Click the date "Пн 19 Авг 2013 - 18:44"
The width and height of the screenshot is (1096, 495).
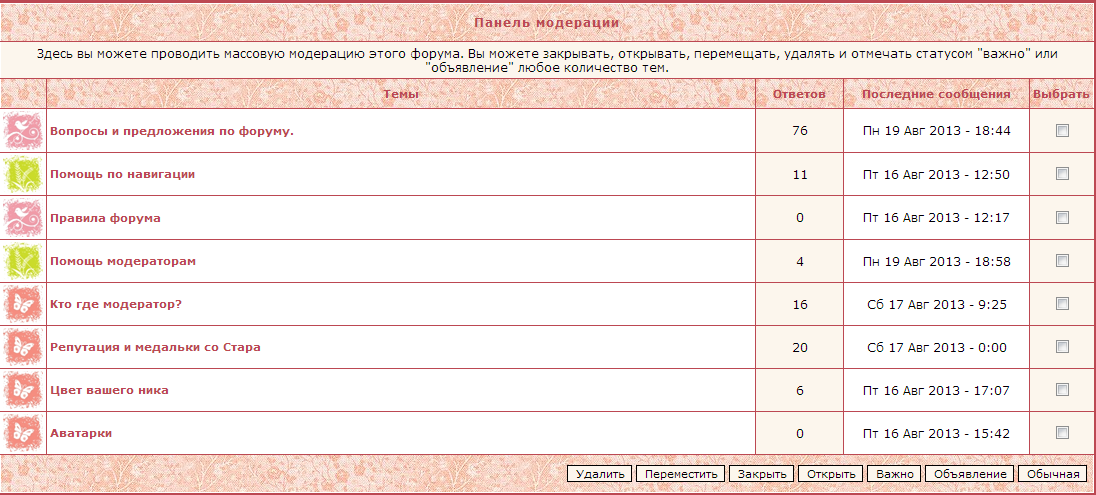click(x=937, y=131)
